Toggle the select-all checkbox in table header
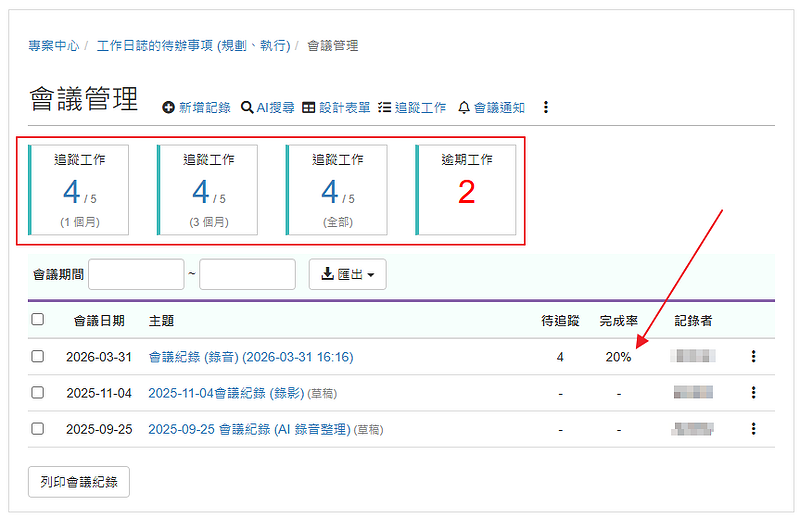The height and width of the screenshot is (518, 800). 38,320
